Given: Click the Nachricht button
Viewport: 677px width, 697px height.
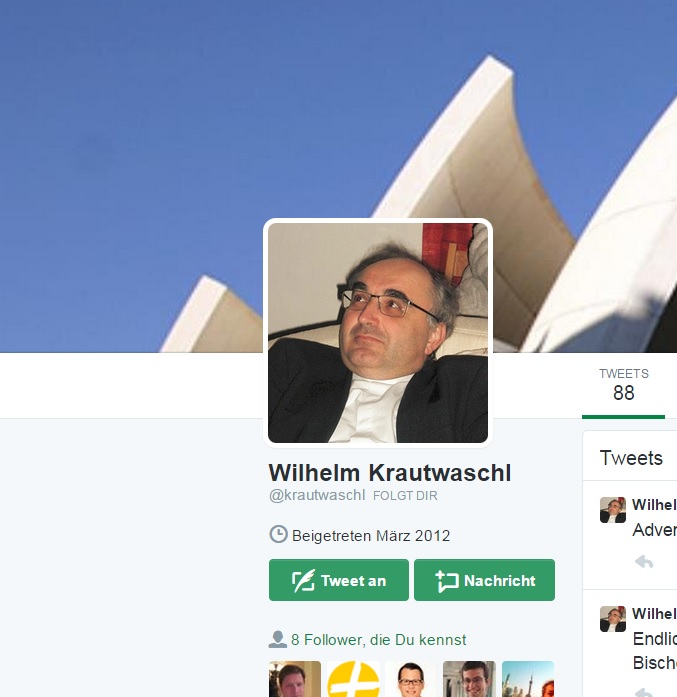Looking at the screenshot, I should pyautogui.click(x=485, y=580).
